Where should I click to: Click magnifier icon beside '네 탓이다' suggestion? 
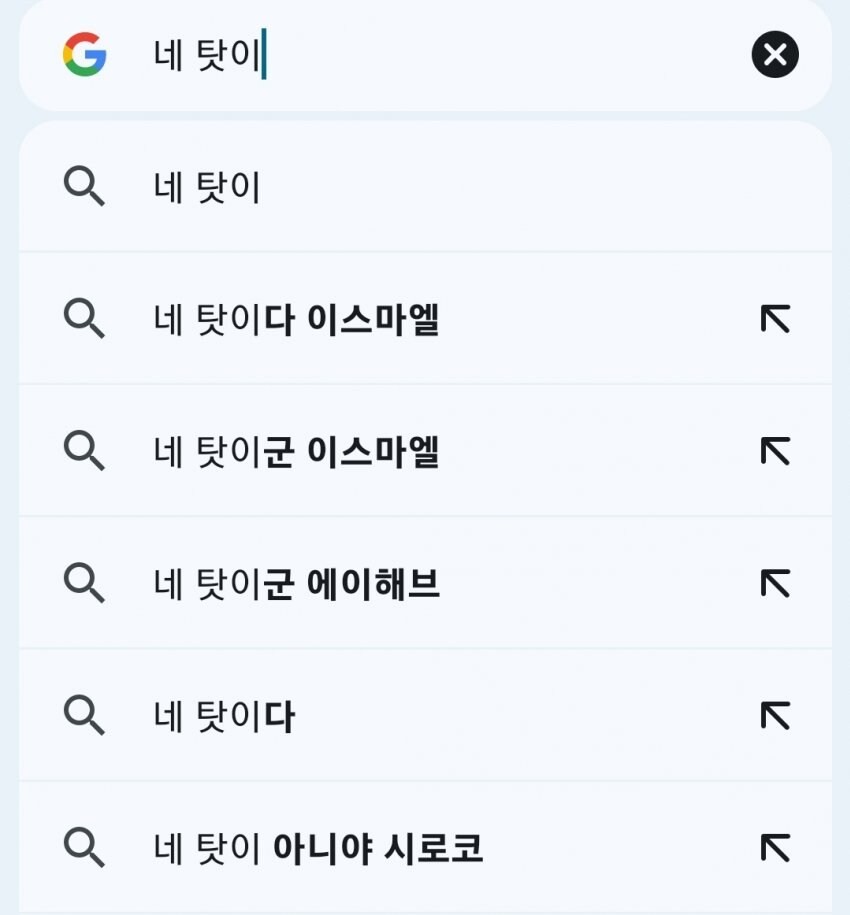pyautogui.click(x=84, y=715)
